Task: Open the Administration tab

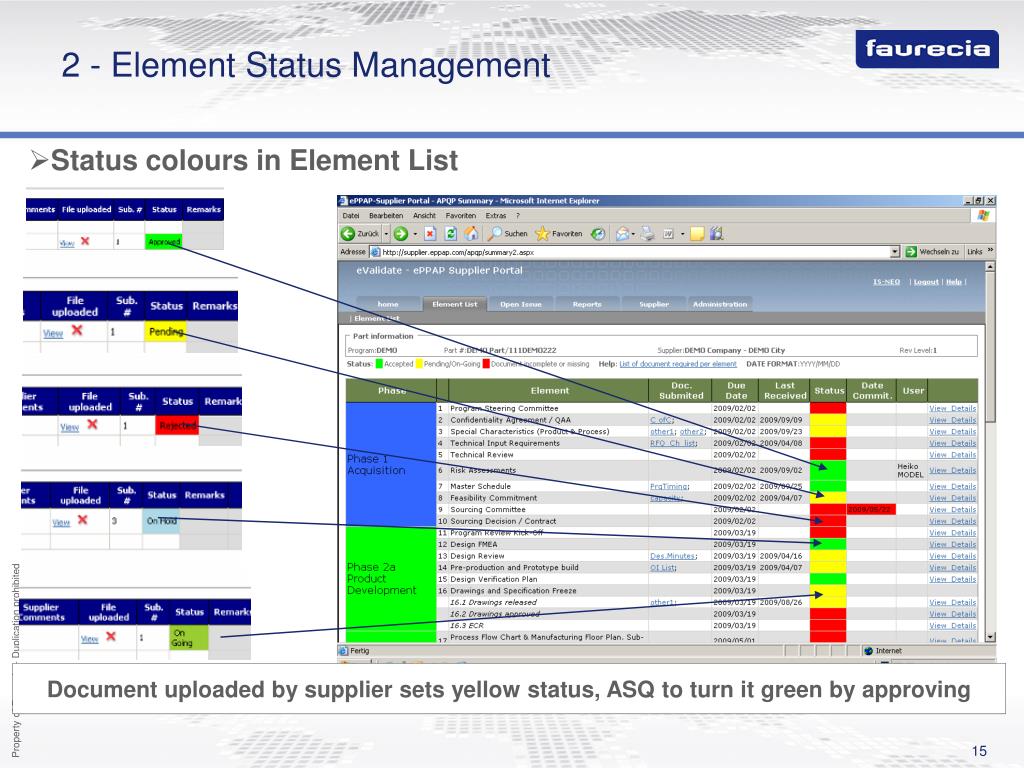Action: [720, 304]
